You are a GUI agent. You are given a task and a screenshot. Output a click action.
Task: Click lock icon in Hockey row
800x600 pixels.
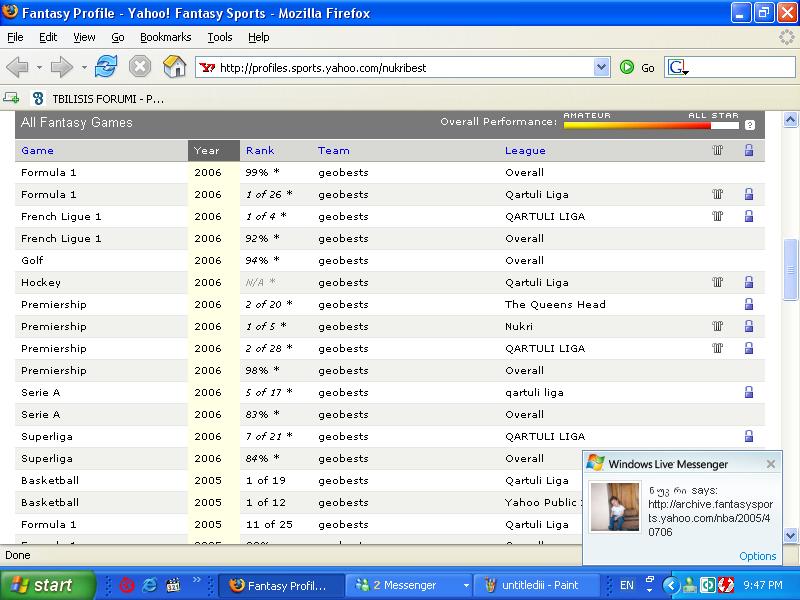749,282
